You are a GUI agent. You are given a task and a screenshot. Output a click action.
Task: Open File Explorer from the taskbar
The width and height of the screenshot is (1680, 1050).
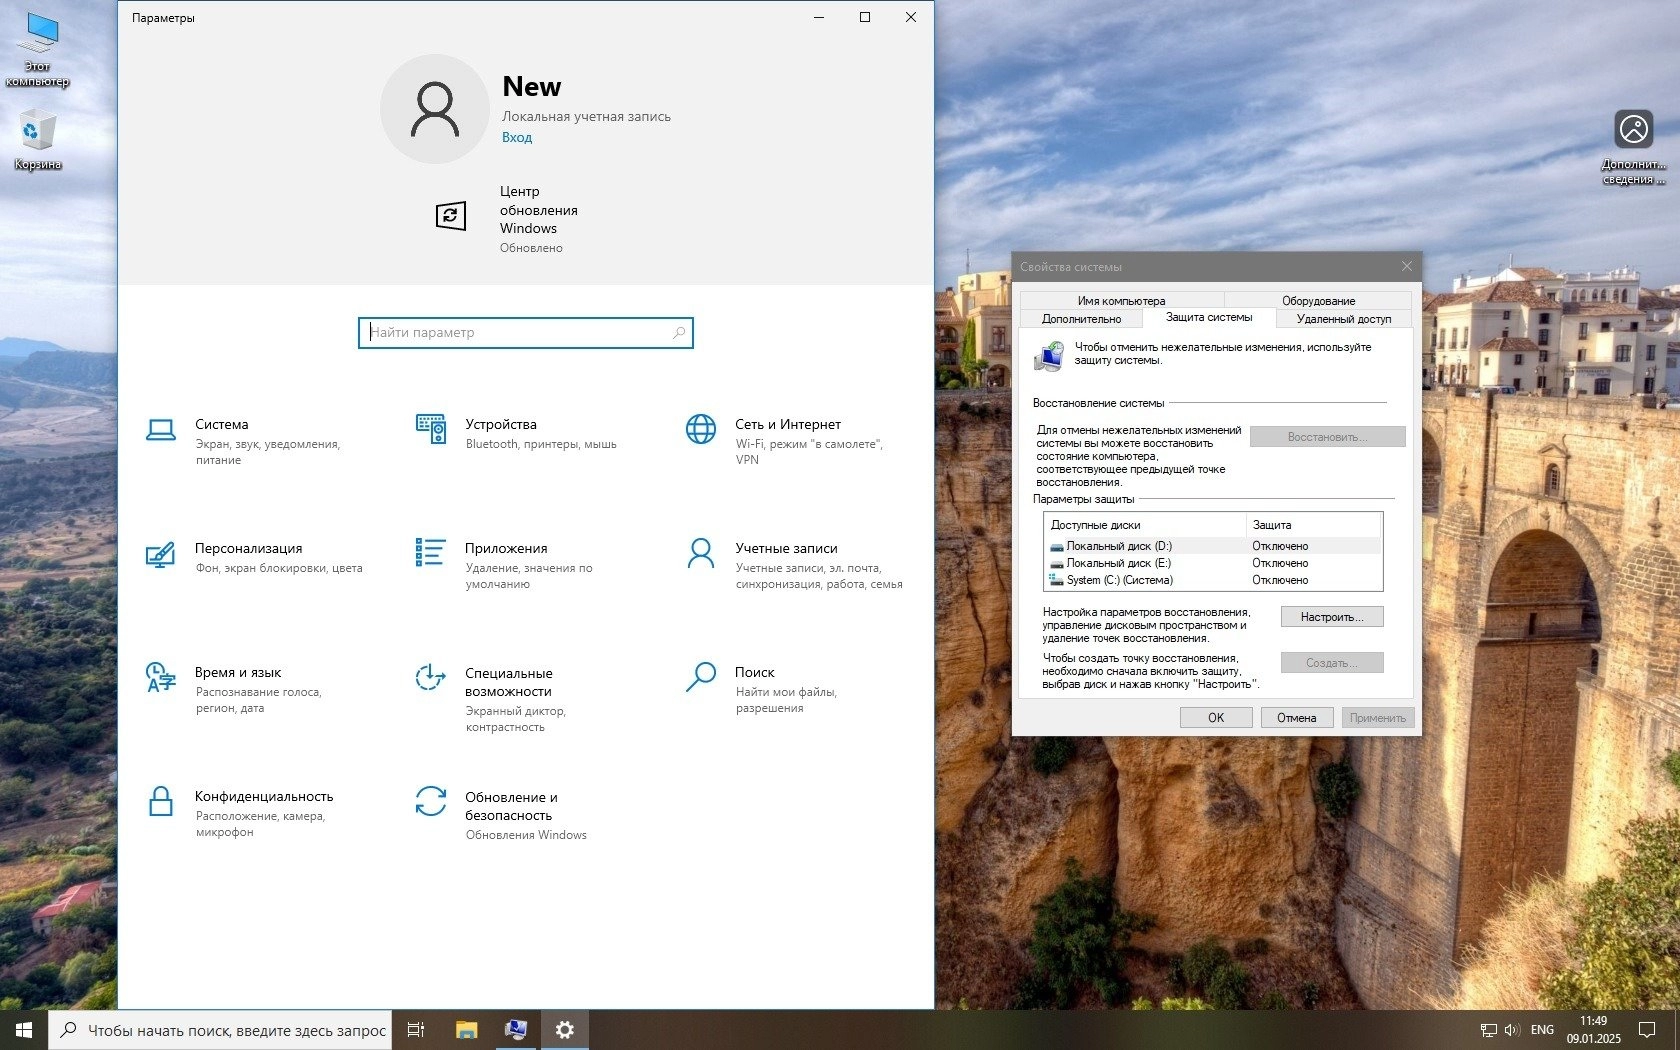point(466,1030)
